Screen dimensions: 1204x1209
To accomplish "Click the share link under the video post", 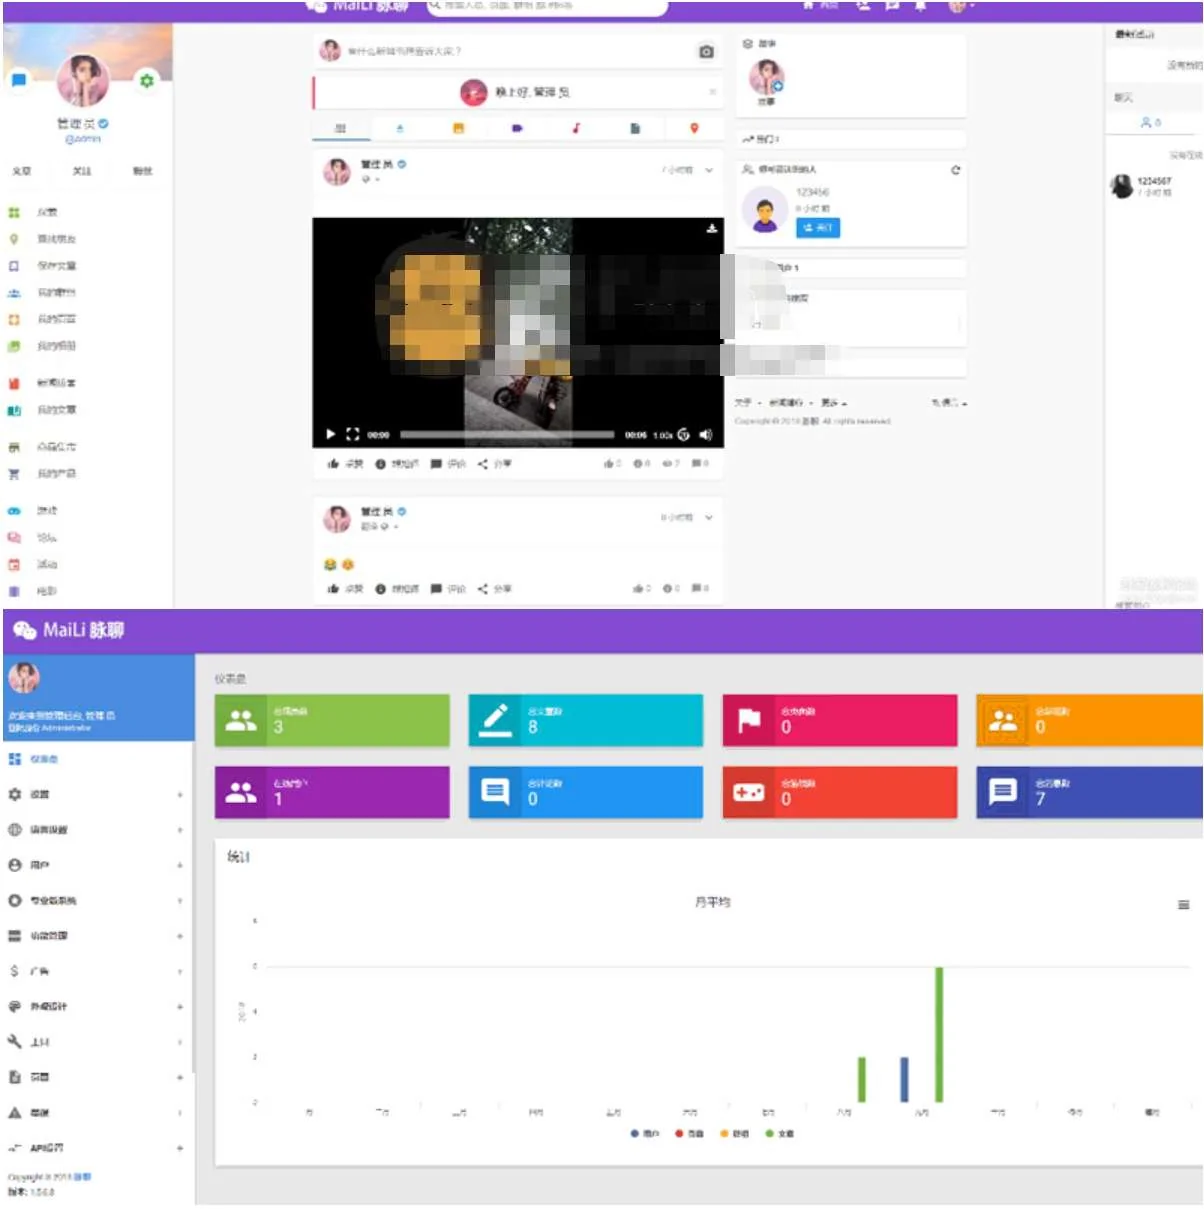I will click(495, 464).
